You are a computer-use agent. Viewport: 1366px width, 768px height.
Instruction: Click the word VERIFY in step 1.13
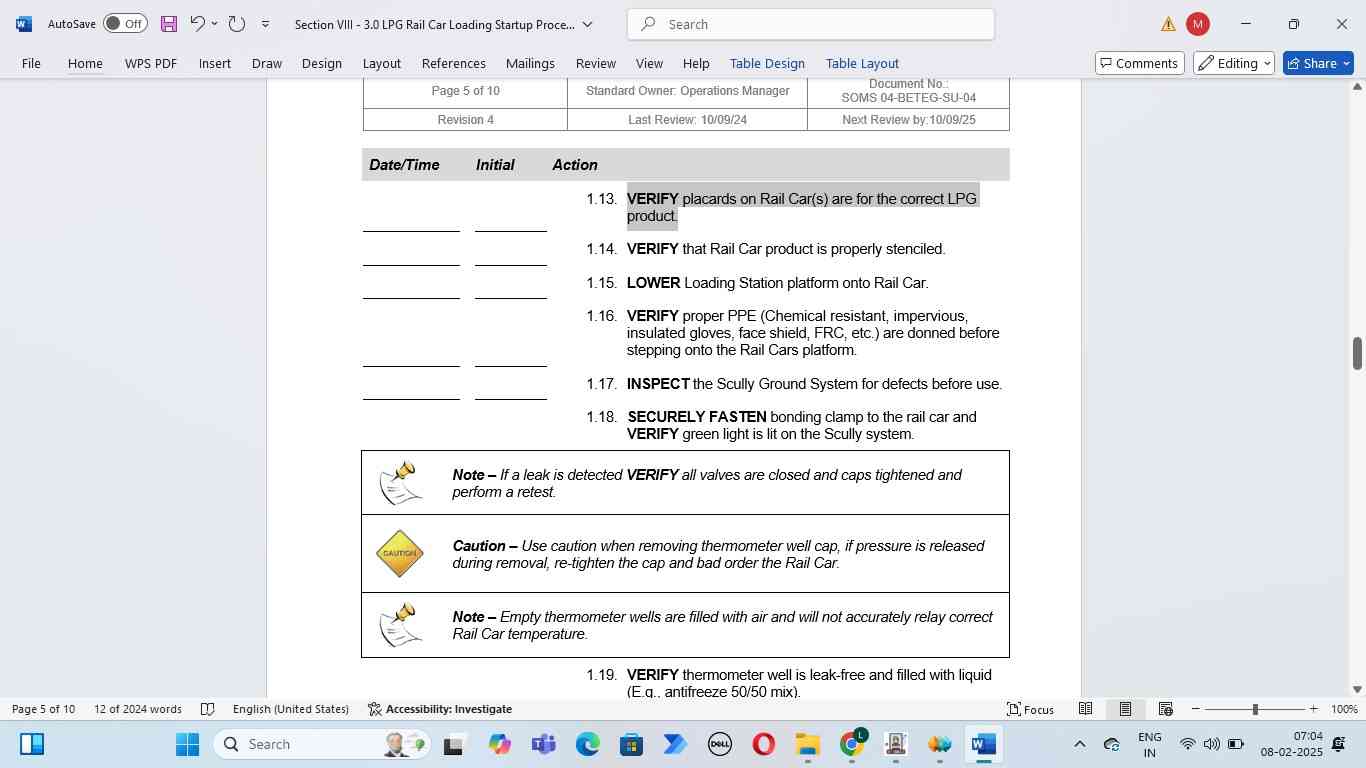652,199
